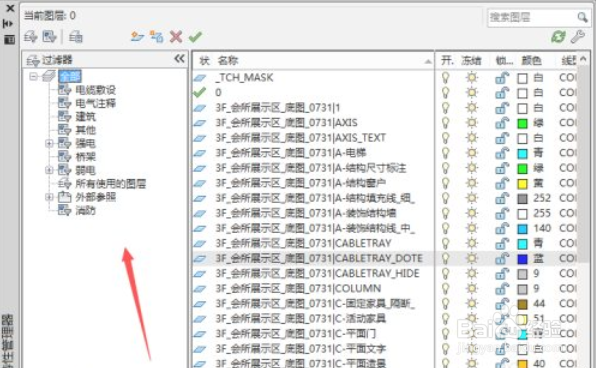Lock the _TCH_MASK layer
This screenshot has height=368, width=596.
click(502, 78)
